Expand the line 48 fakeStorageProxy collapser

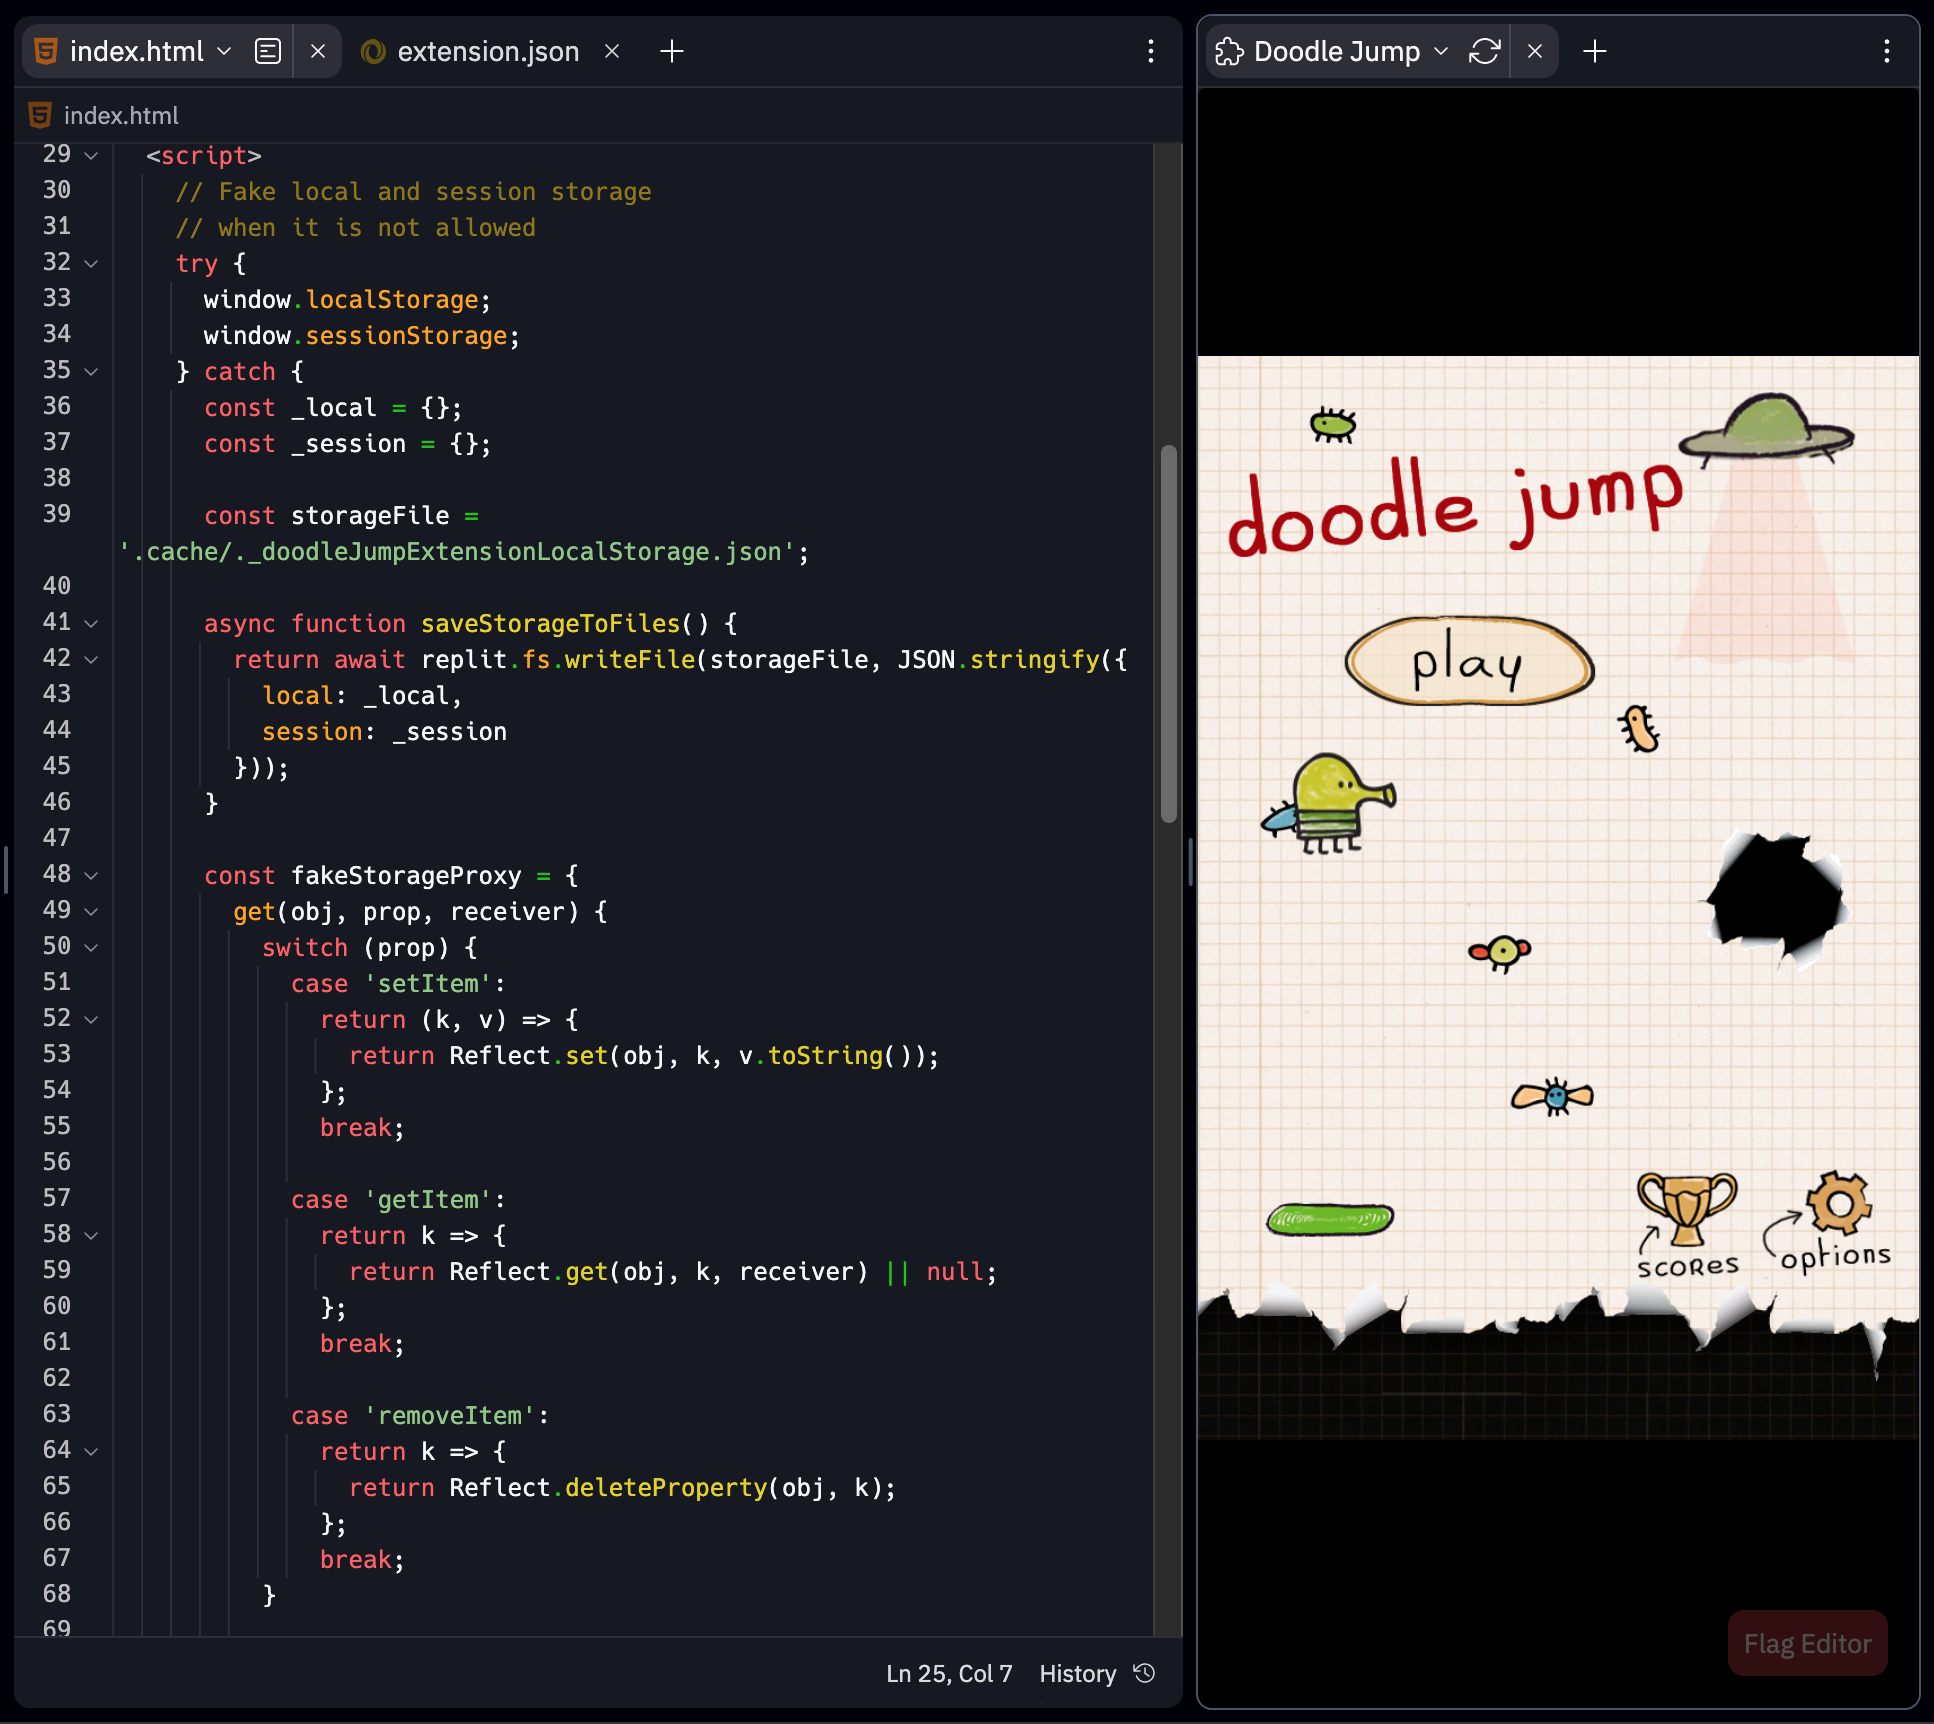click(x=93, y=874)
